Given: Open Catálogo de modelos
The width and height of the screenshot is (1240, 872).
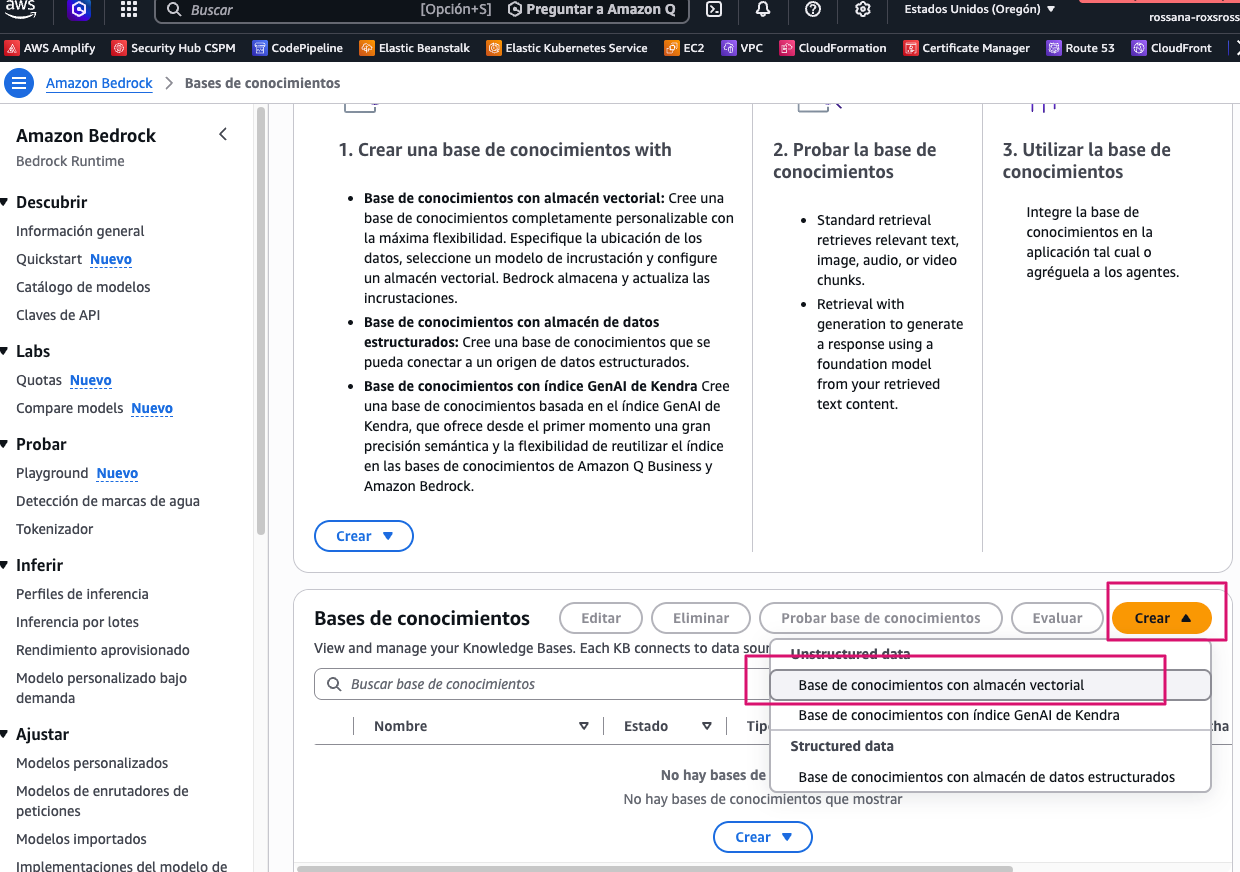Looking at the screenshot, I should pos(83,287).
